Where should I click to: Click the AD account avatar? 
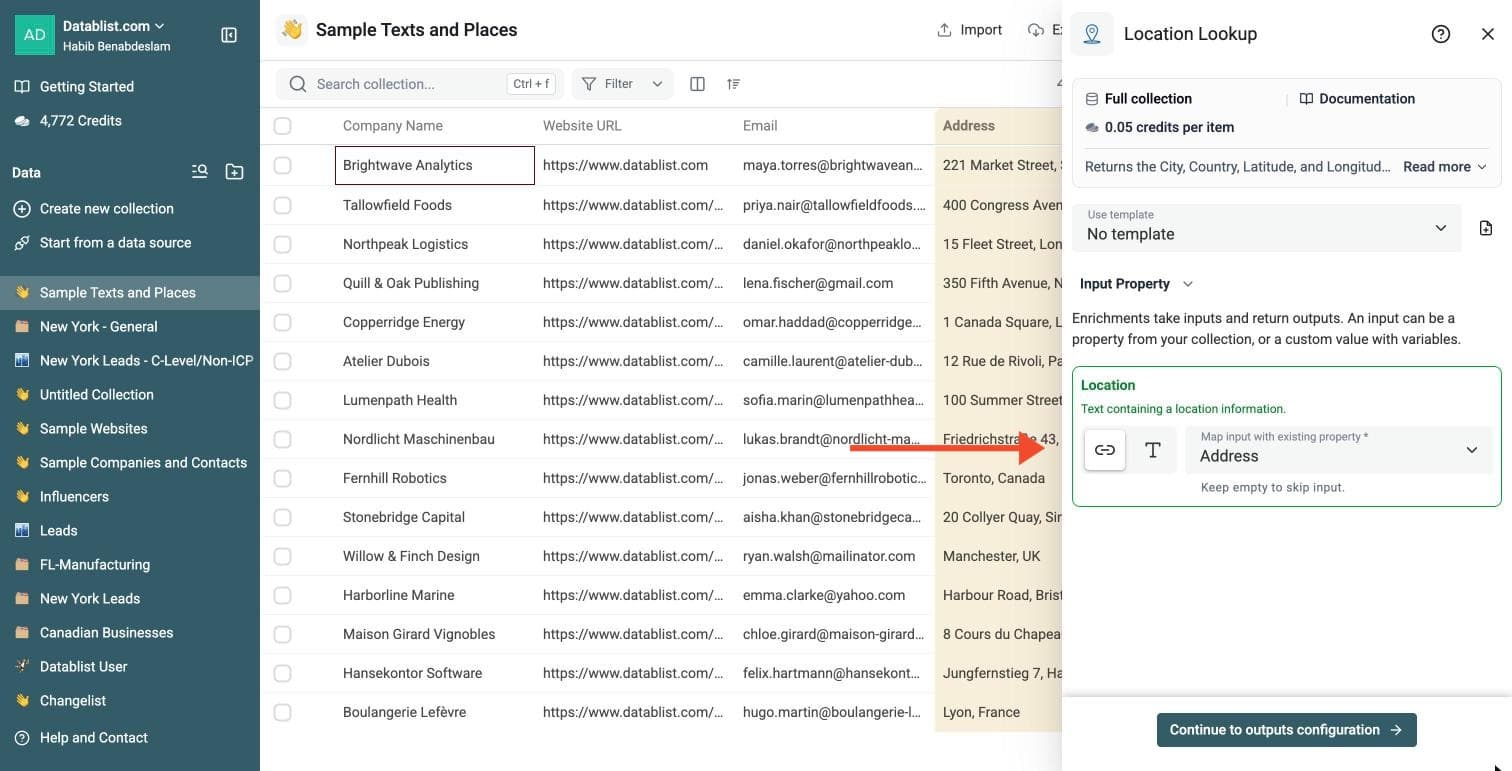pos(35,34)
